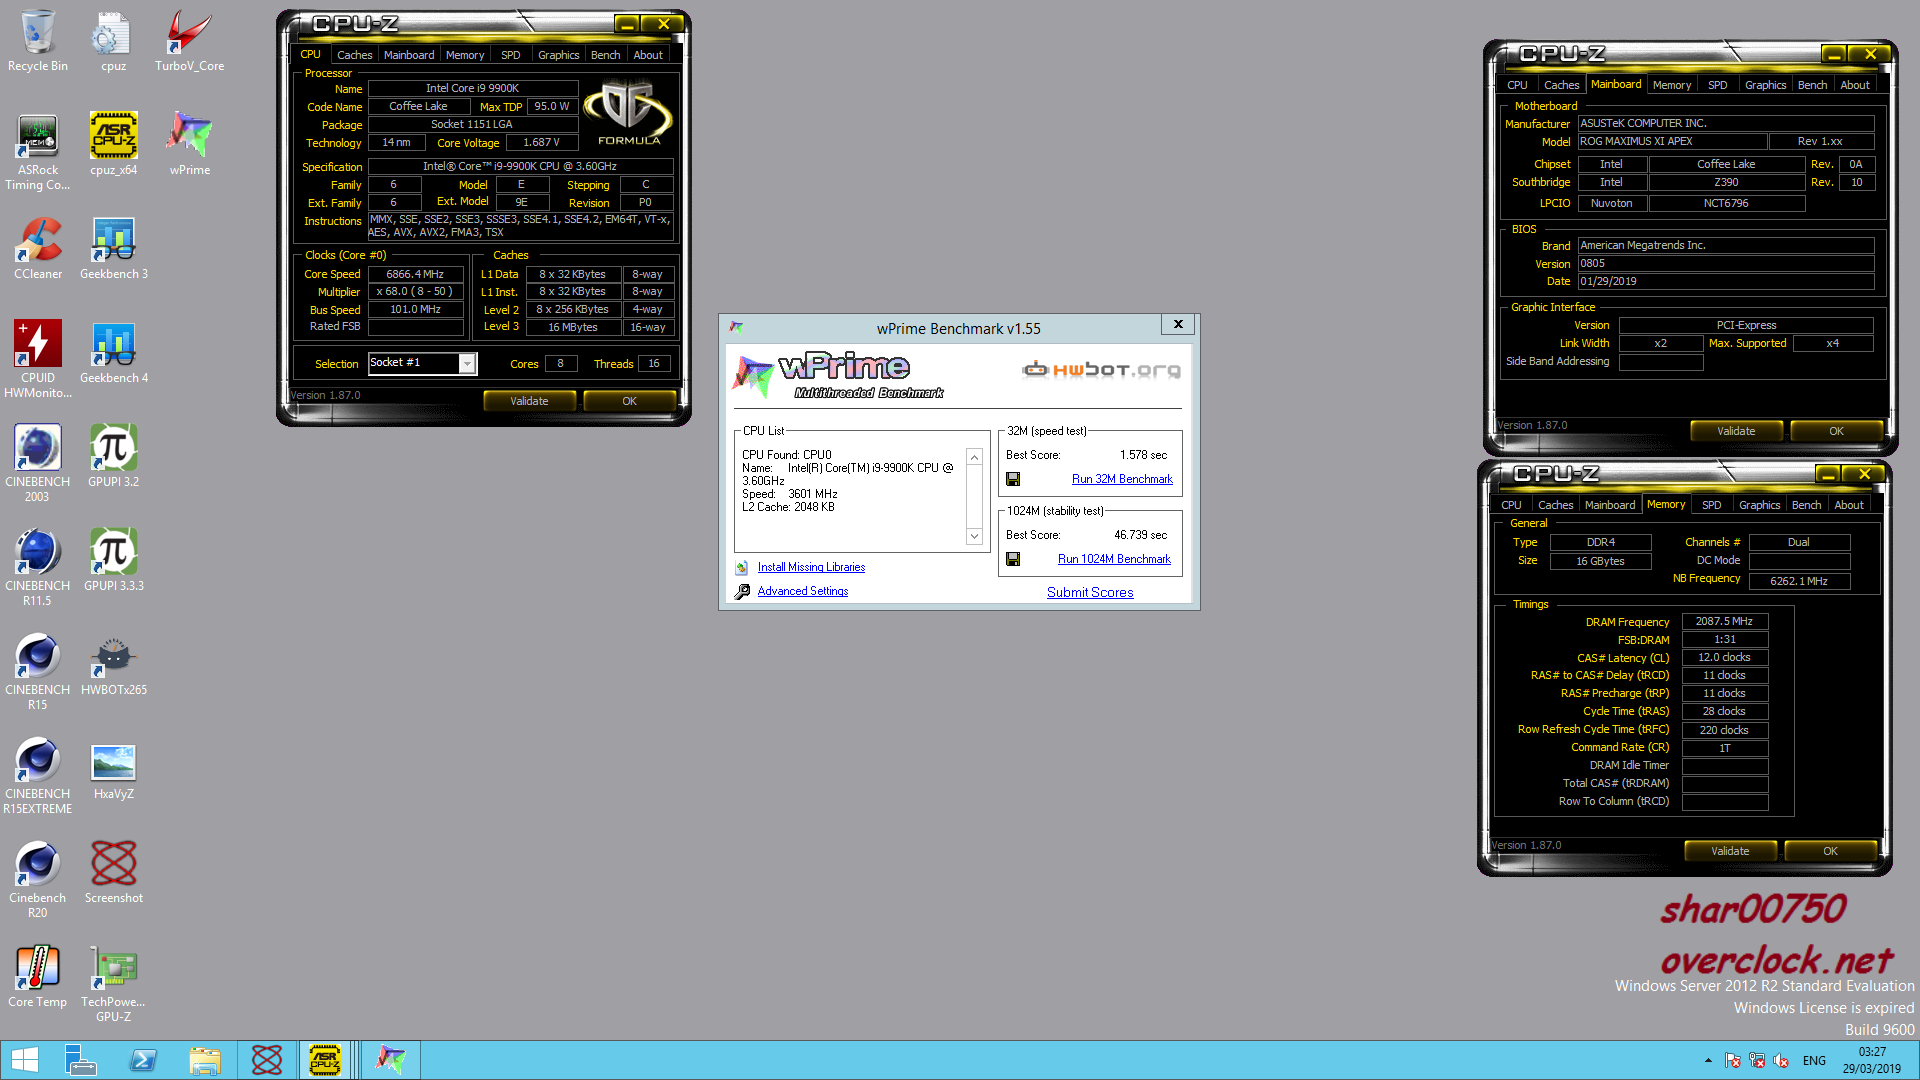This screenshot has height=1080, width=1920.
Task: Show hidden system tray icons arrow
Action: [1708, 1061]
